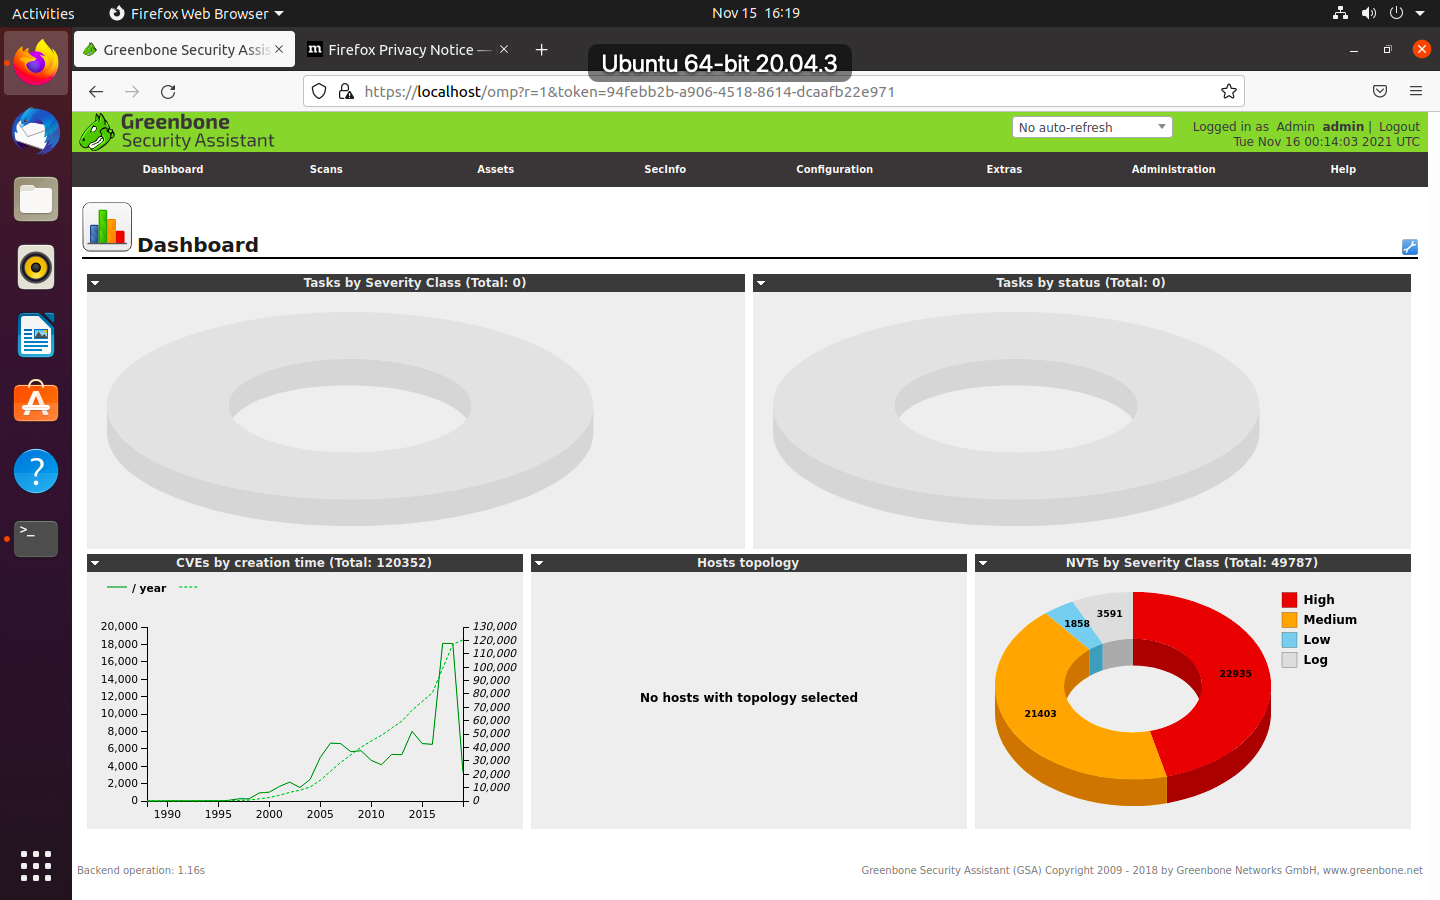Image resolution: width=1440 pixels, height=900 pixels.
Task: Expand CVEs by creation time chart menu
Action: click(95, 563)
